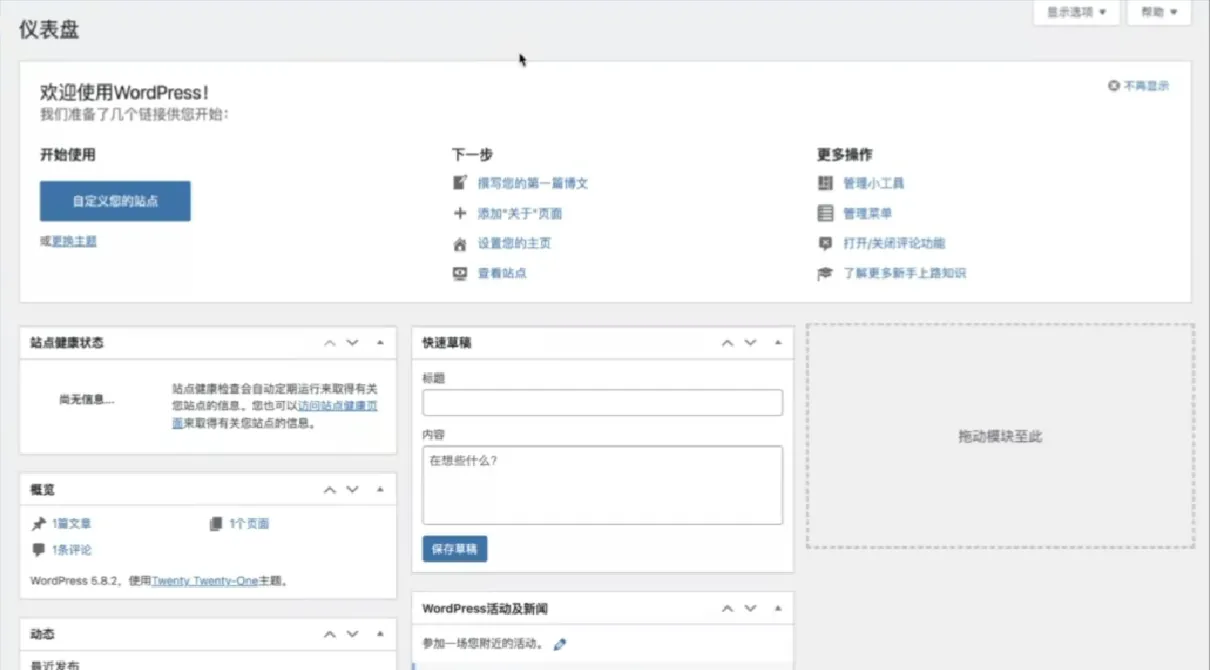Viewport: 1210px width, 670px height.
Task: Click the 标题 input field
Action: click(x=602, y=402)
